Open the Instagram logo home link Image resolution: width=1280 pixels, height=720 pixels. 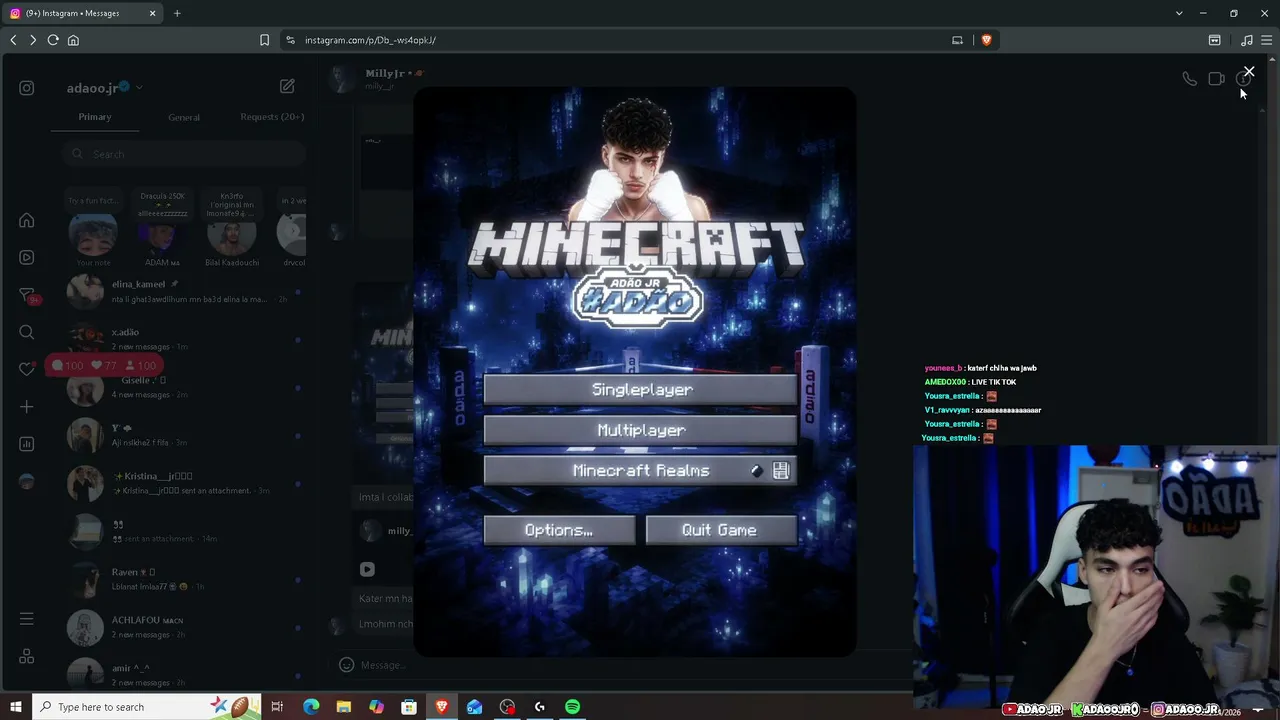(x=27, y=88)
